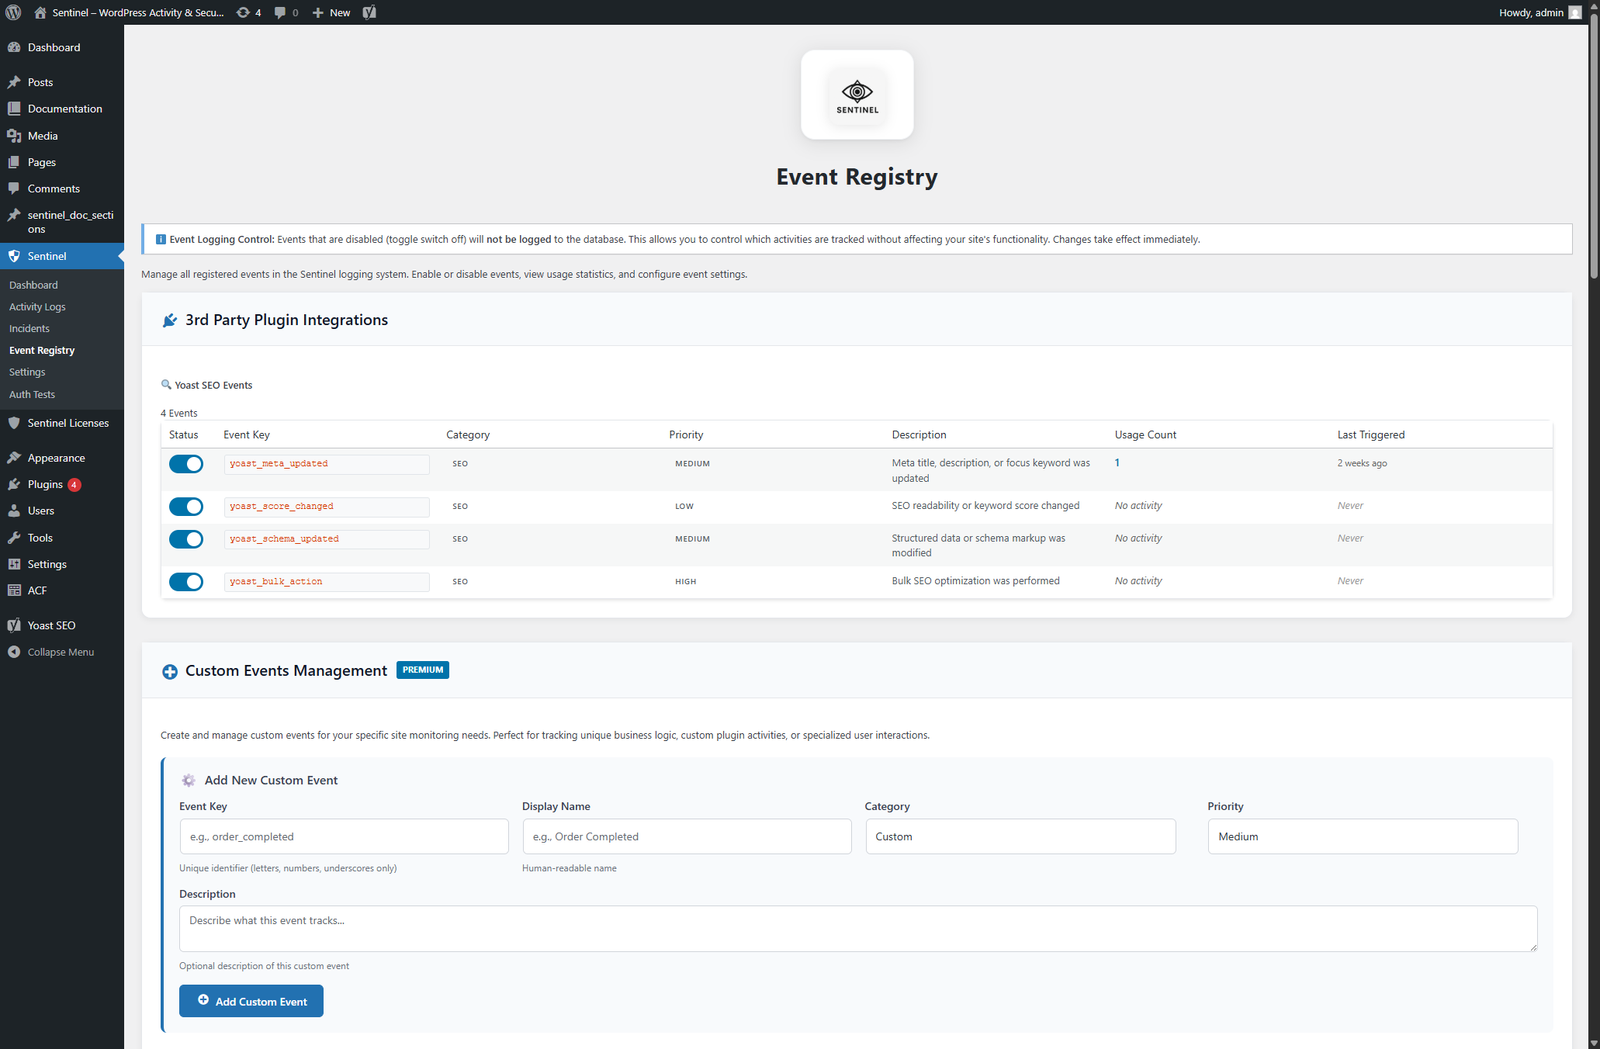Click the Event Key input field
Viewport: 1600px width, 1049px height.
click(343, 837)
